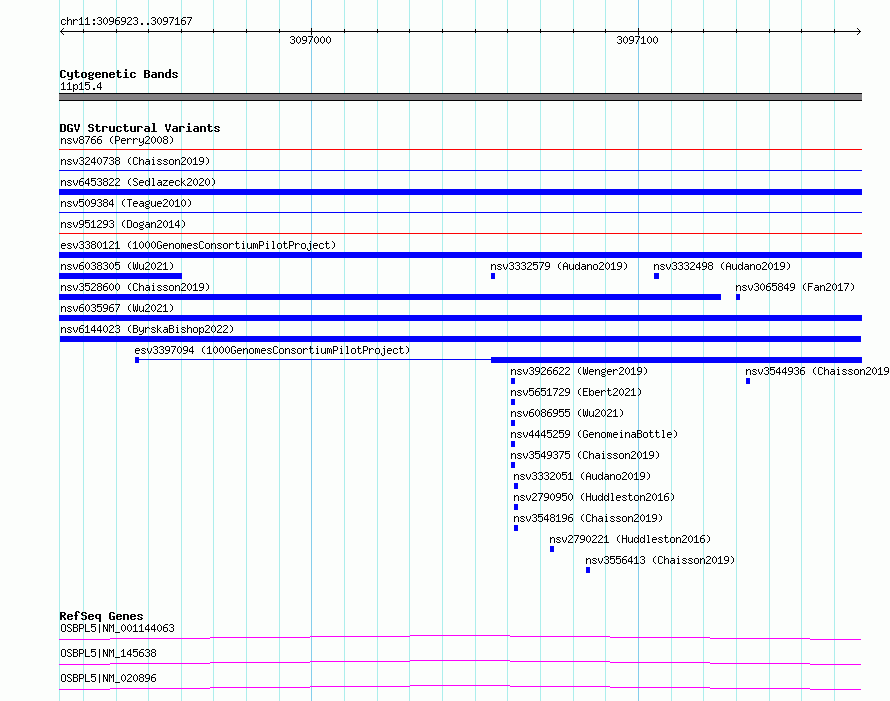Click nsv3548196 (Chaisson2019) label
Image resolution: width=890 pixels, height=701 pixels.
(588, 518)
